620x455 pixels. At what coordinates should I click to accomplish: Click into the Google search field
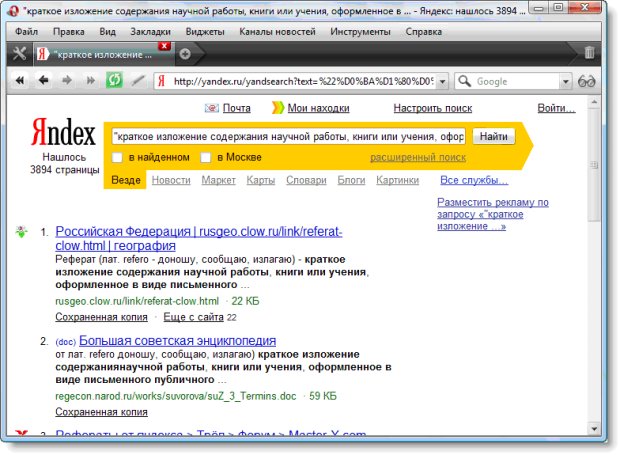[x=516, y=82]
